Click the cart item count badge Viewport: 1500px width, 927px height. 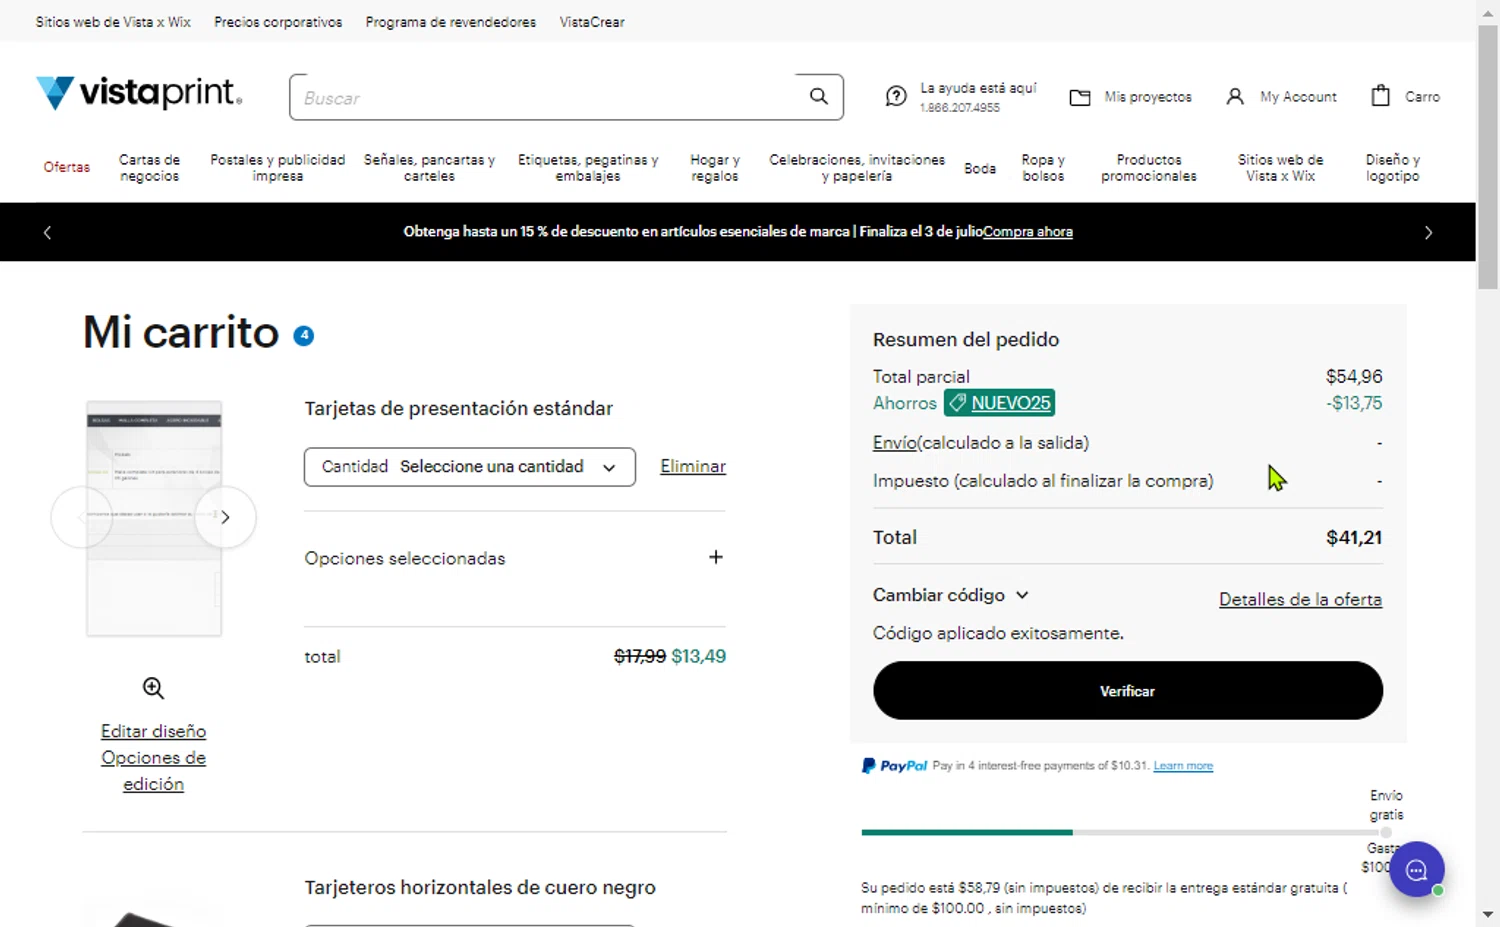pyautogui.click(x=304, y=336)
